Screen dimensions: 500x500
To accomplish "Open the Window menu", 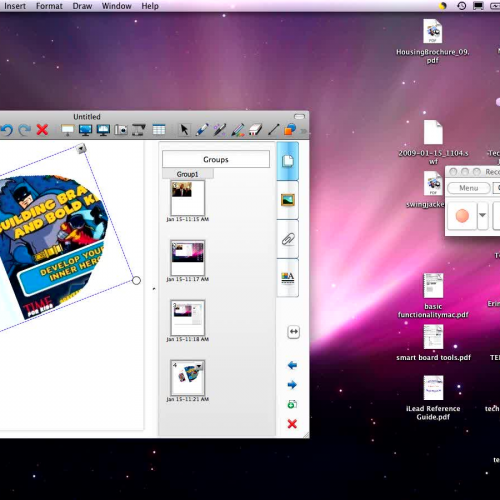I will pyautogui.click(x=116, y=6).
